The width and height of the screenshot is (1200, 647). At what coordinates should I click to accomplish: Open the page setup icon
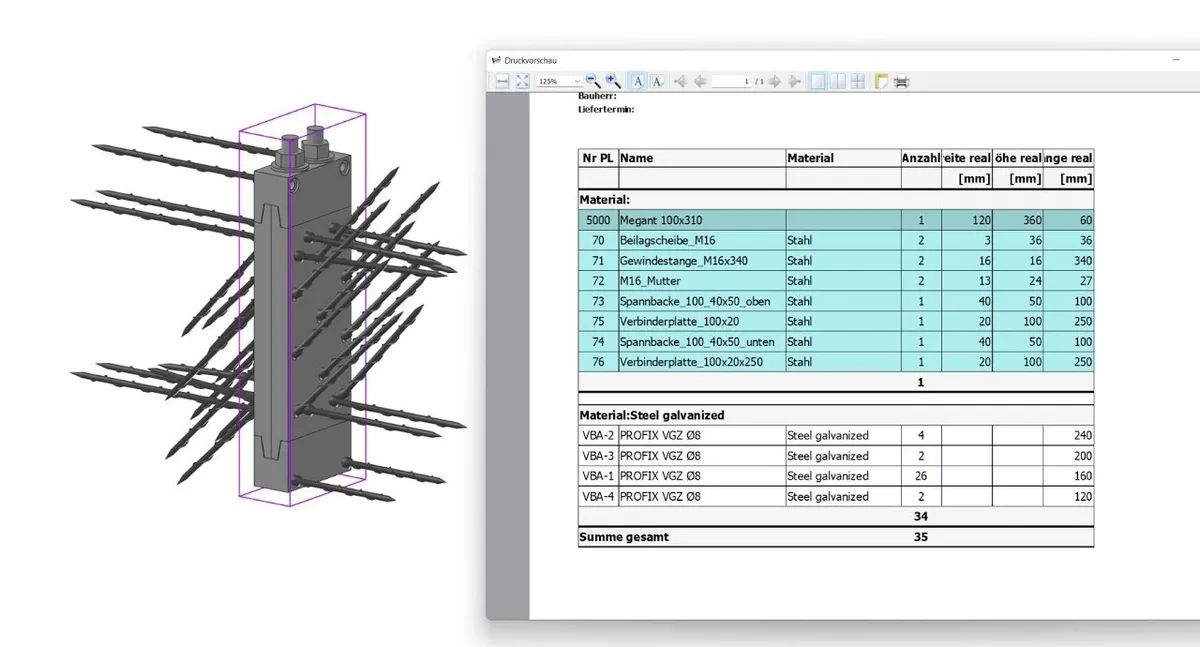point(881,81)
